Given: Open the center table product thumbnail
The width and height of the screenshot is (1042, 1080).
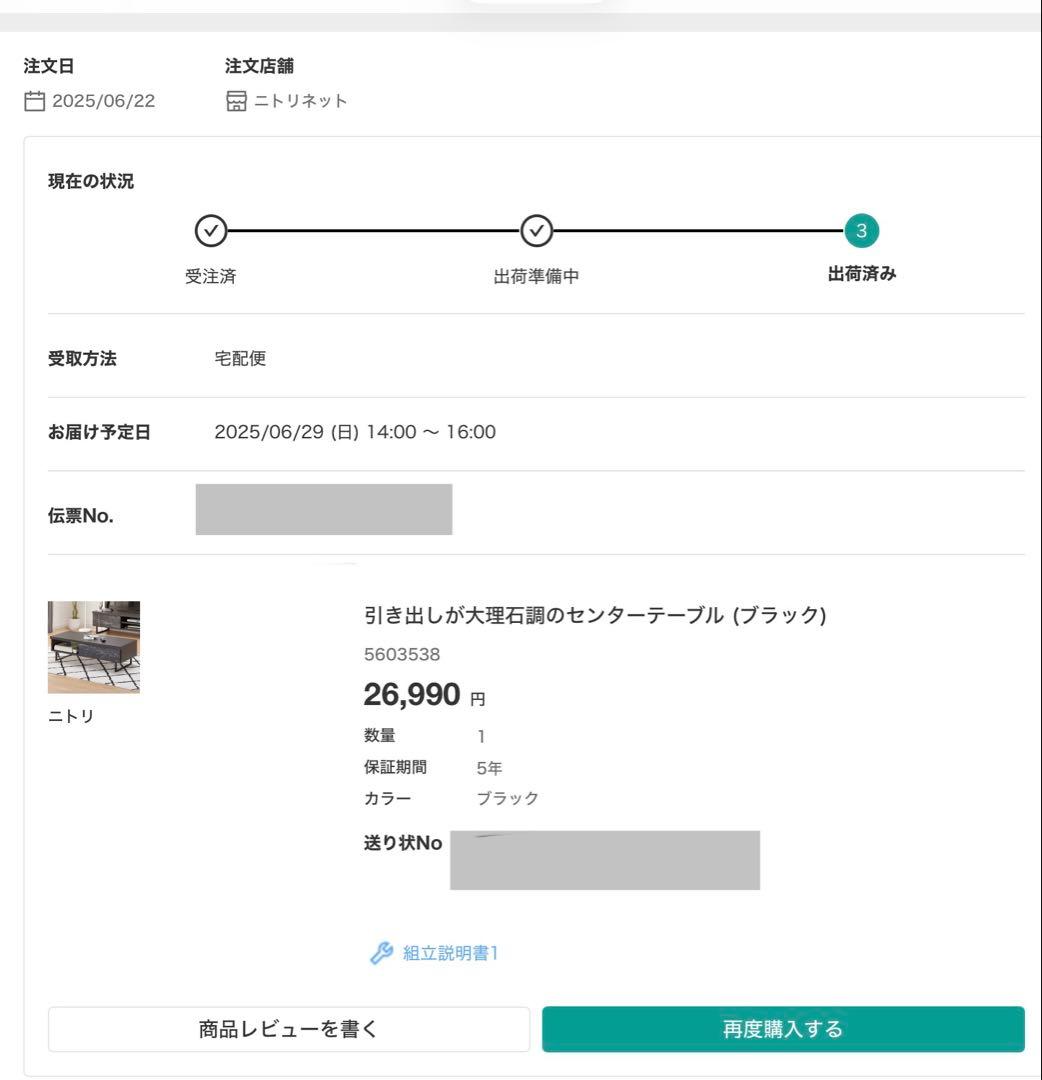Looking at the screenshot, I should 94,647.
